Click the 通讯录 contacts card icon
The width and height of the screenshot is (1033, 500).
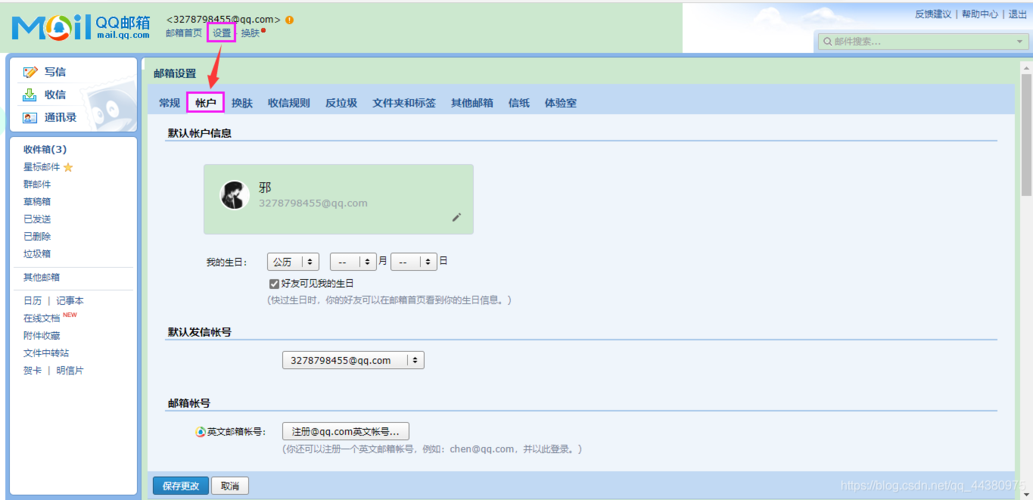(30, 118)
